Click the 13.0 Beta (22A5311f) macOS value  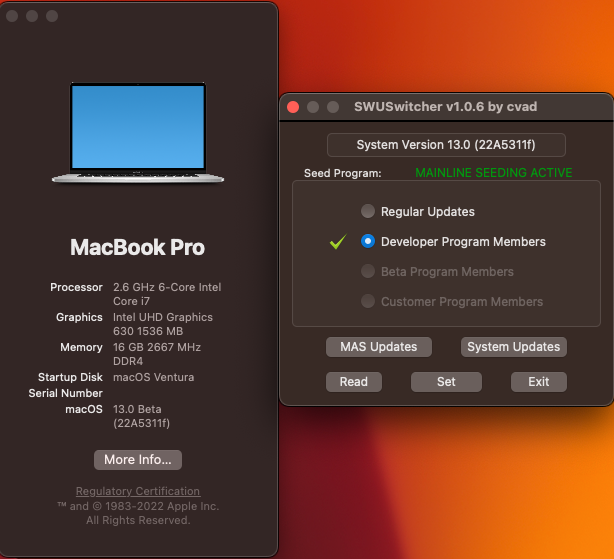coord(141,416)
